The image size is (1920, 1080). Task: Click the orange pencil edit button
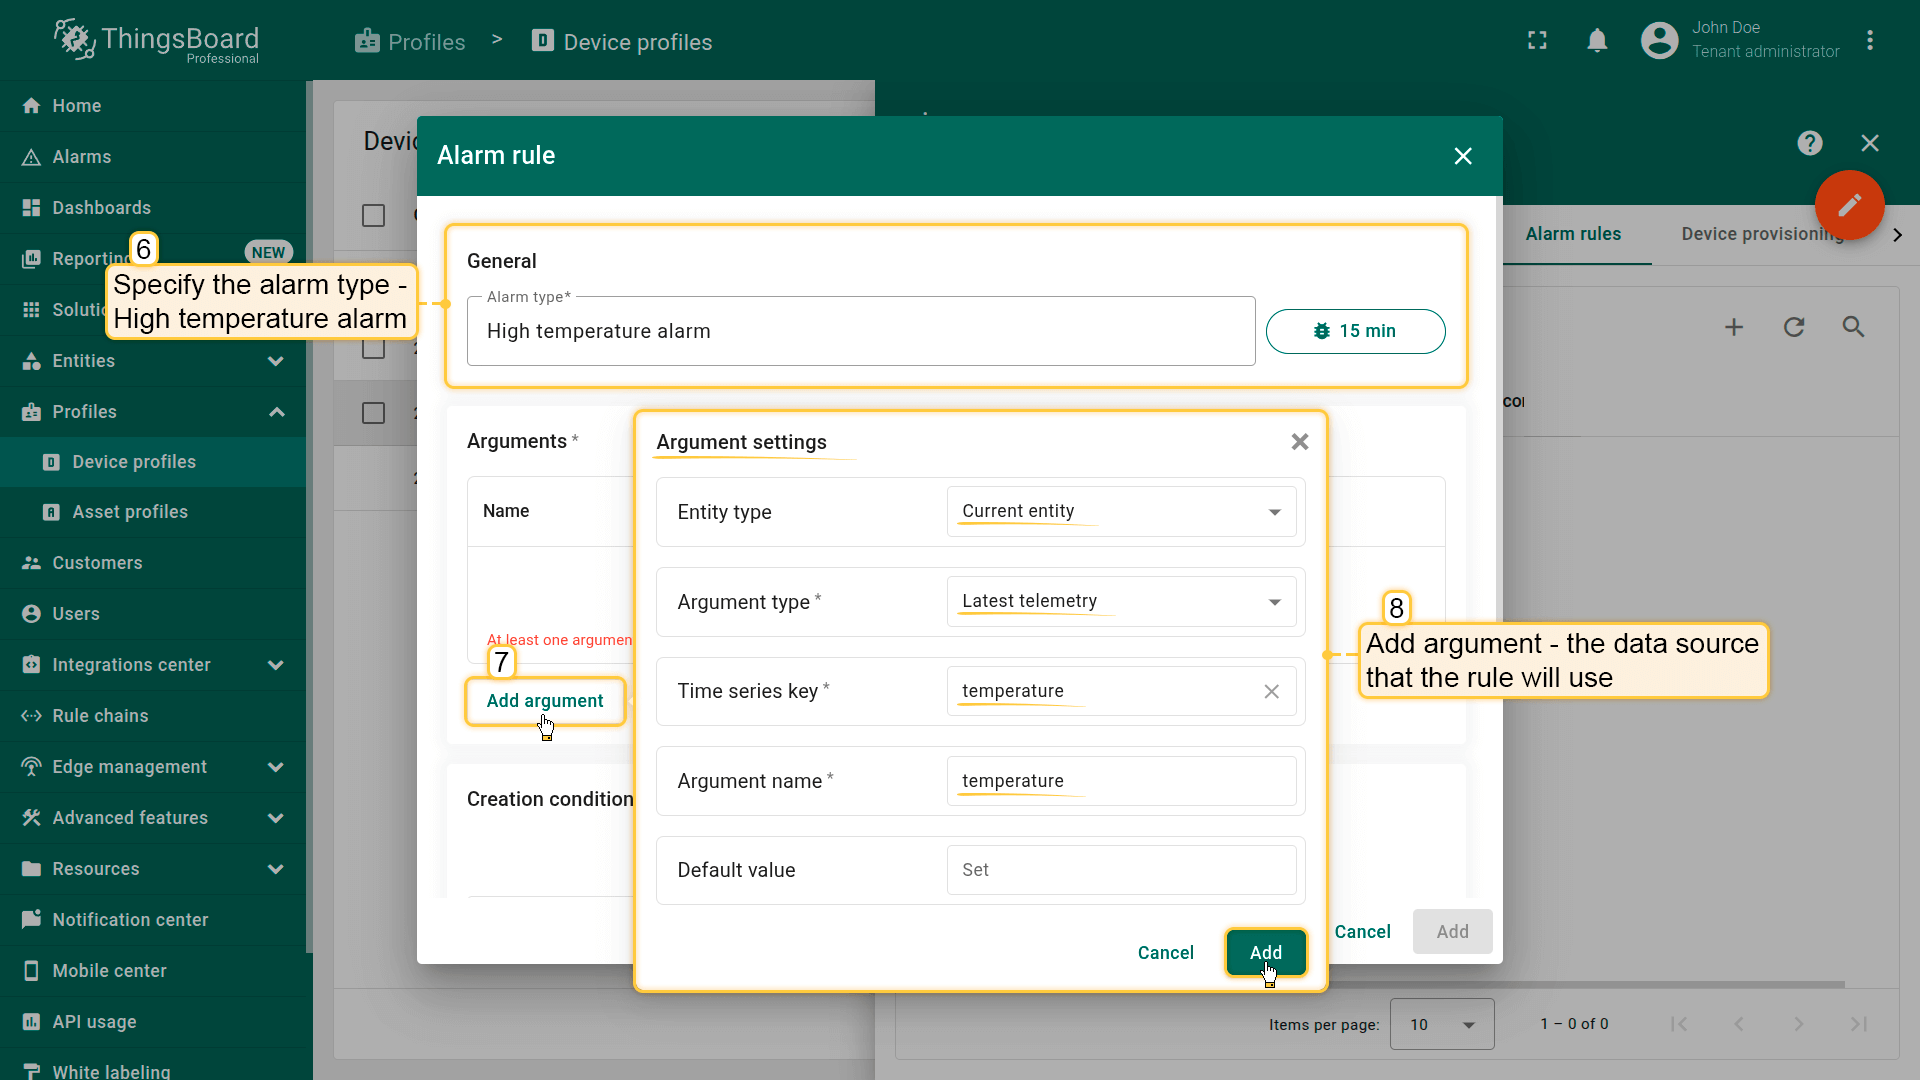(1849, 205)
